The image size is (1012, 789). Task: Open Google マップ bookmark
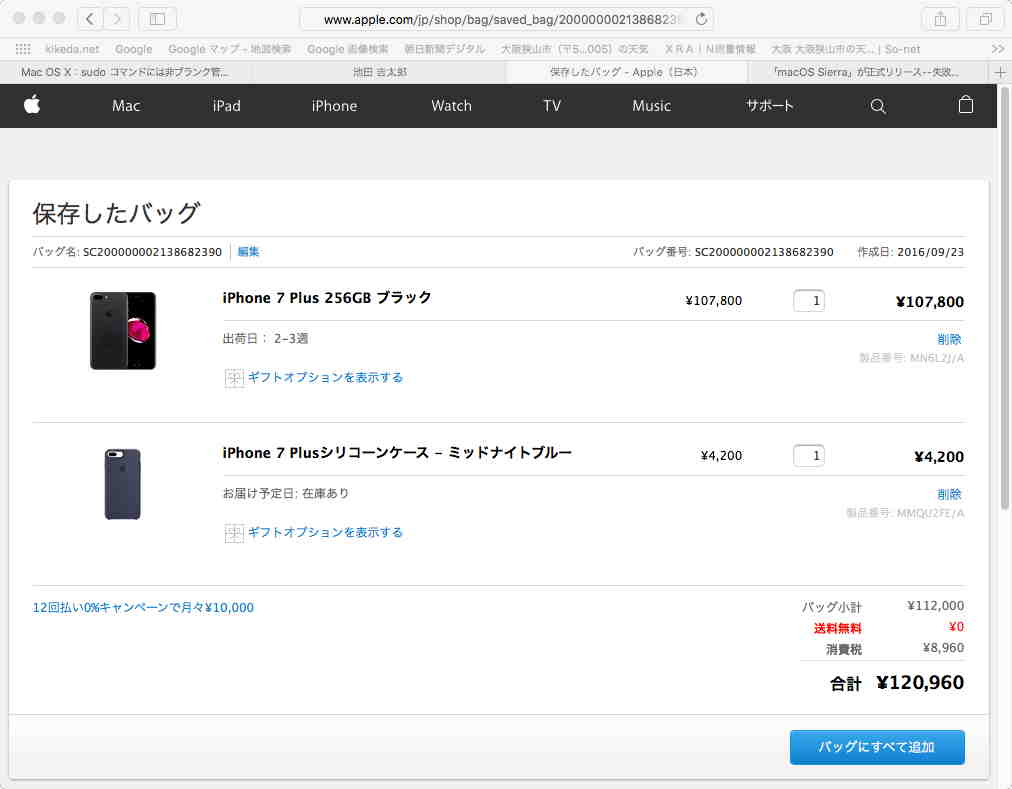pos(229,49)
